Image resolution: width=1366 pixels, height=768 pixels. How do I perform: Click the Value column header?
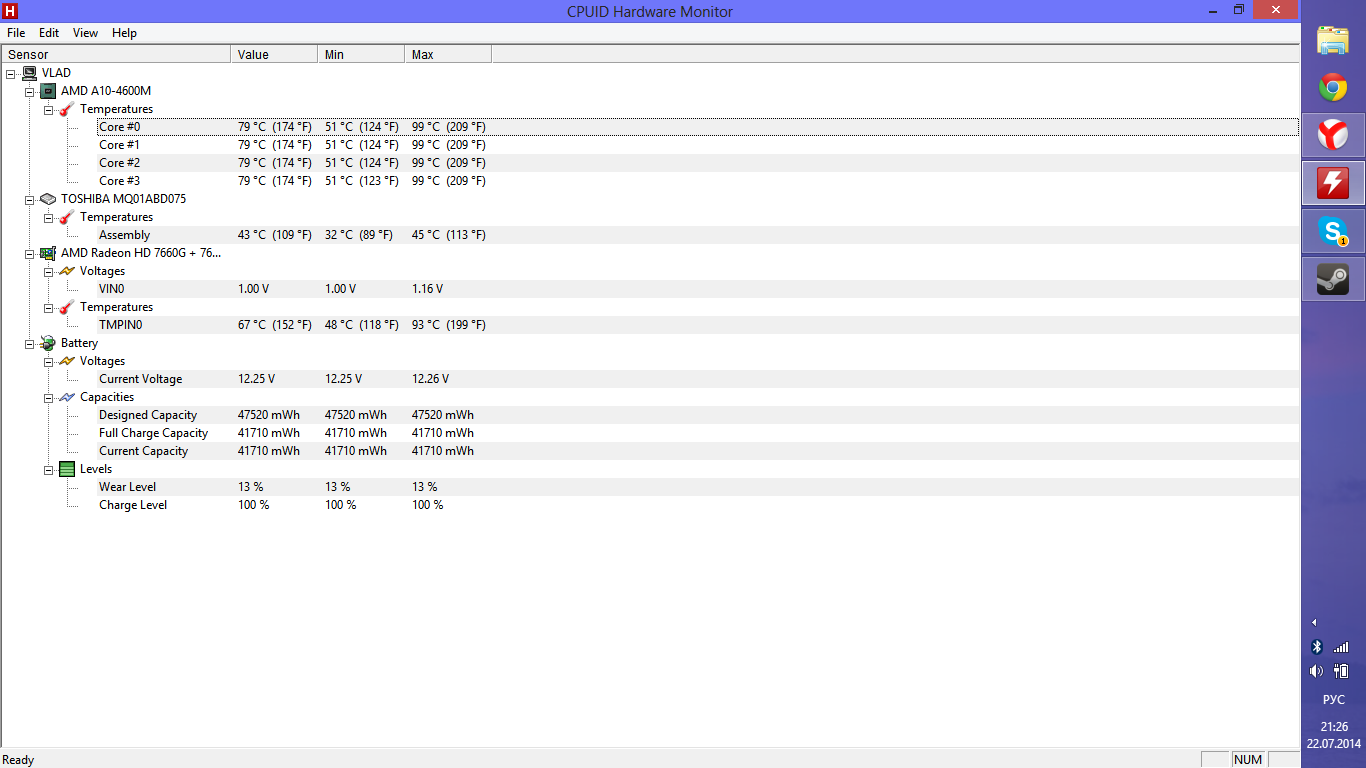pos(274,54)
